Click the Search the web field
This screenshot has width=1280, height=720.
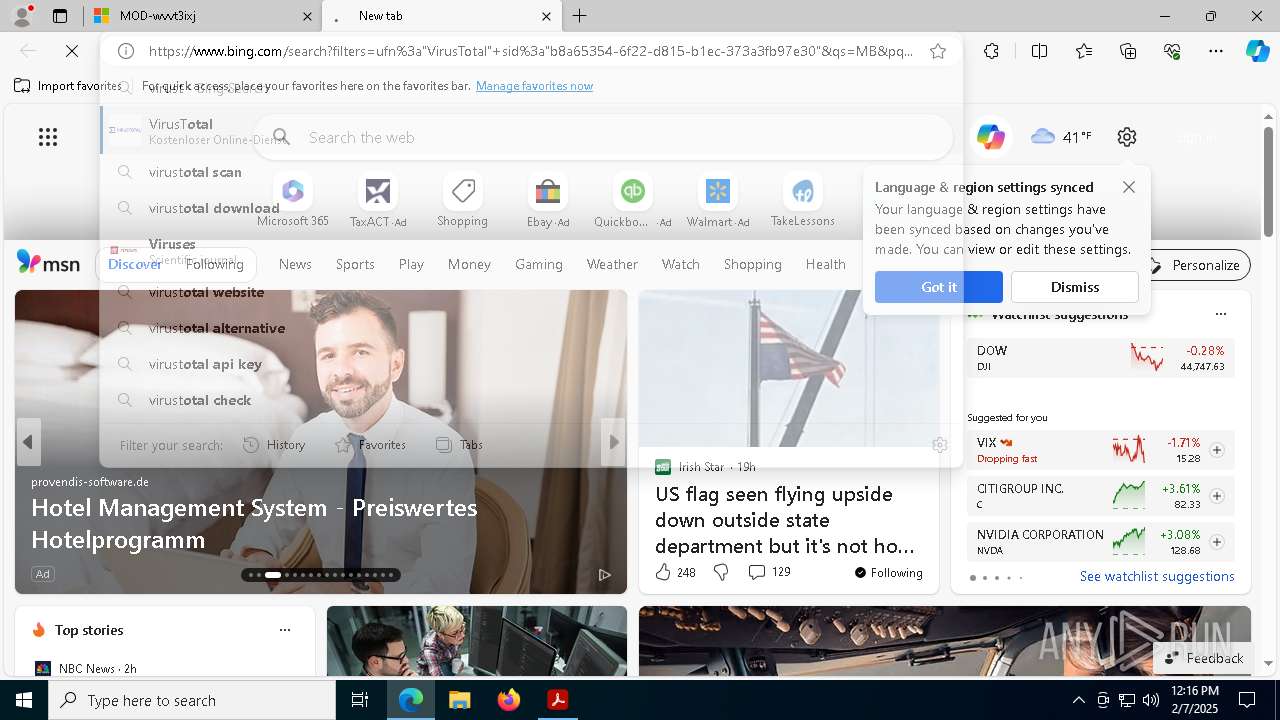(605, 137)
